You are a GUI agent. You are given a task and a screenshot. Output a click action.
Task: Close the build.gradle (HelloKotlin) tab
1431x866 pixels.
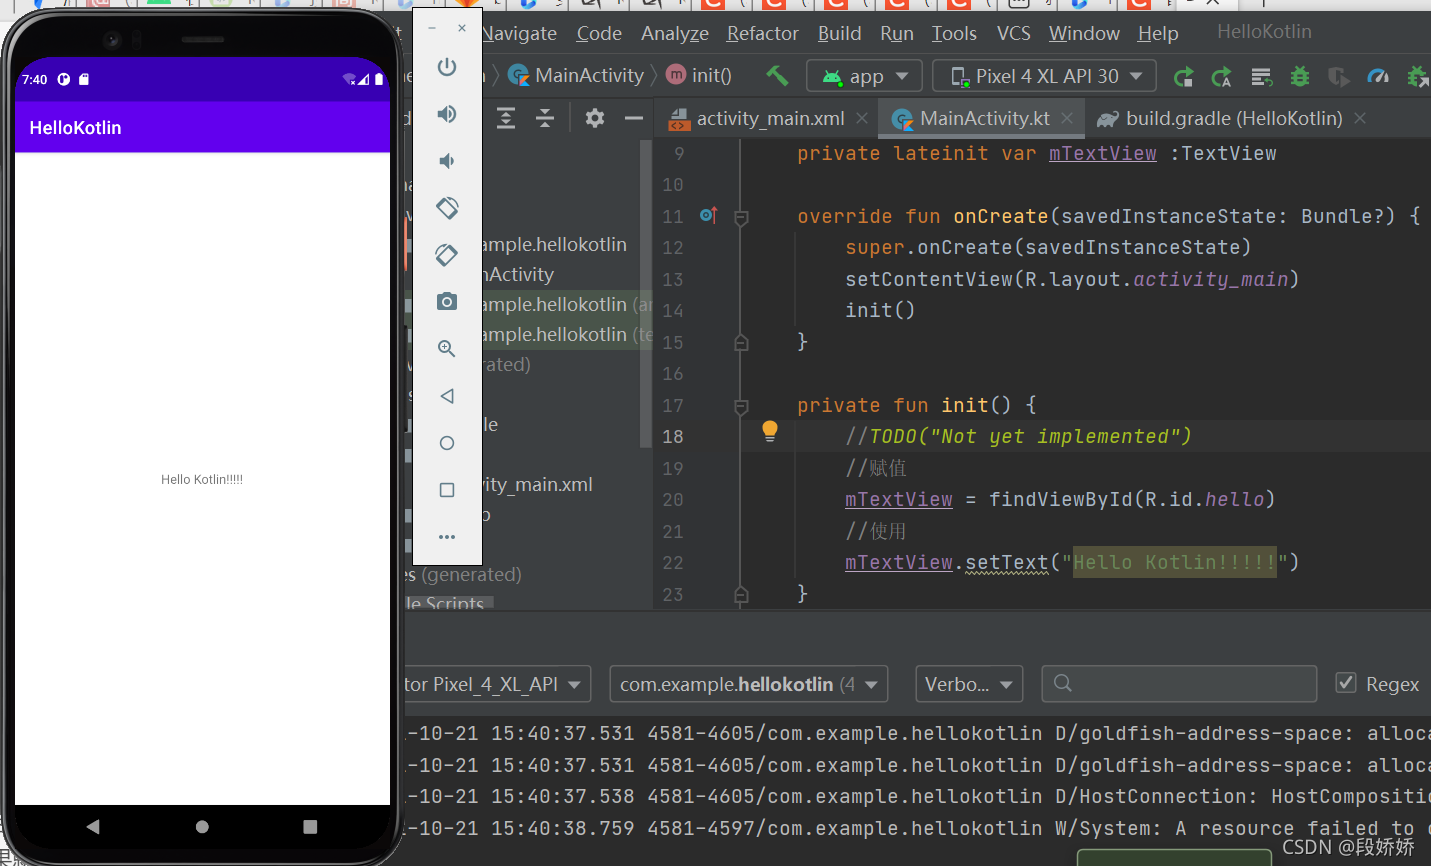coord(1360,118)
